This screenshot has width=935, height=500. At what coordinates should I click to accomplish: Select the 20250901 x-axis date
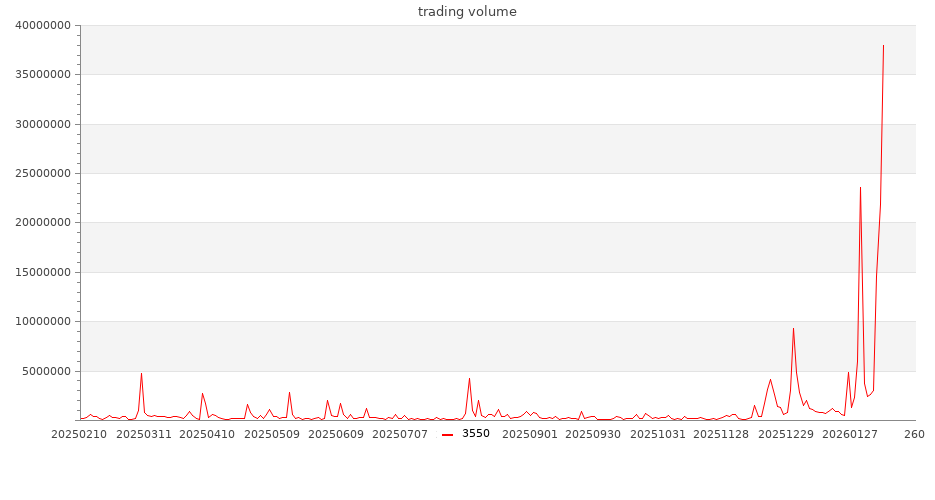click(x=530, y=435)
